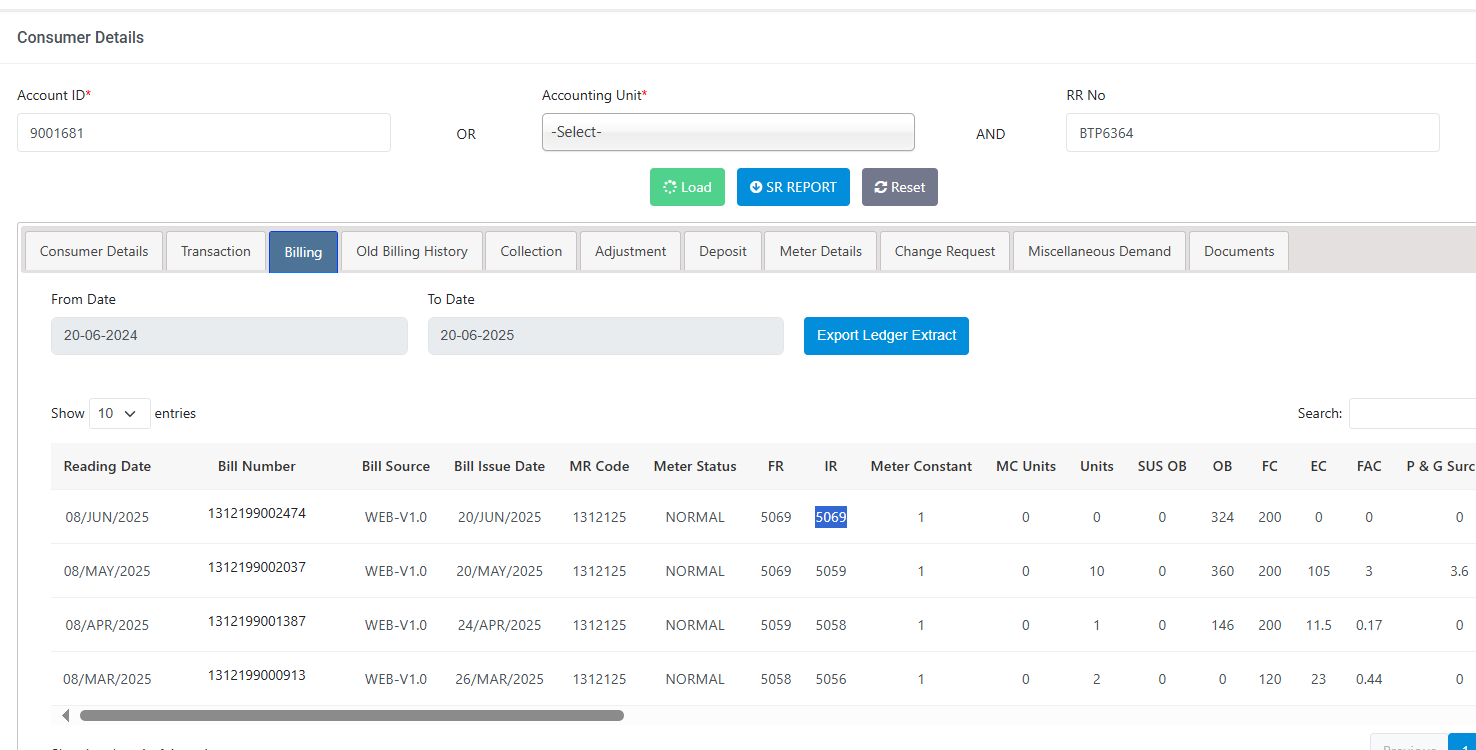This screenshot has height=750, width=1476.
Task: Click the EC value 11.5
Action: click(1319, 625)
